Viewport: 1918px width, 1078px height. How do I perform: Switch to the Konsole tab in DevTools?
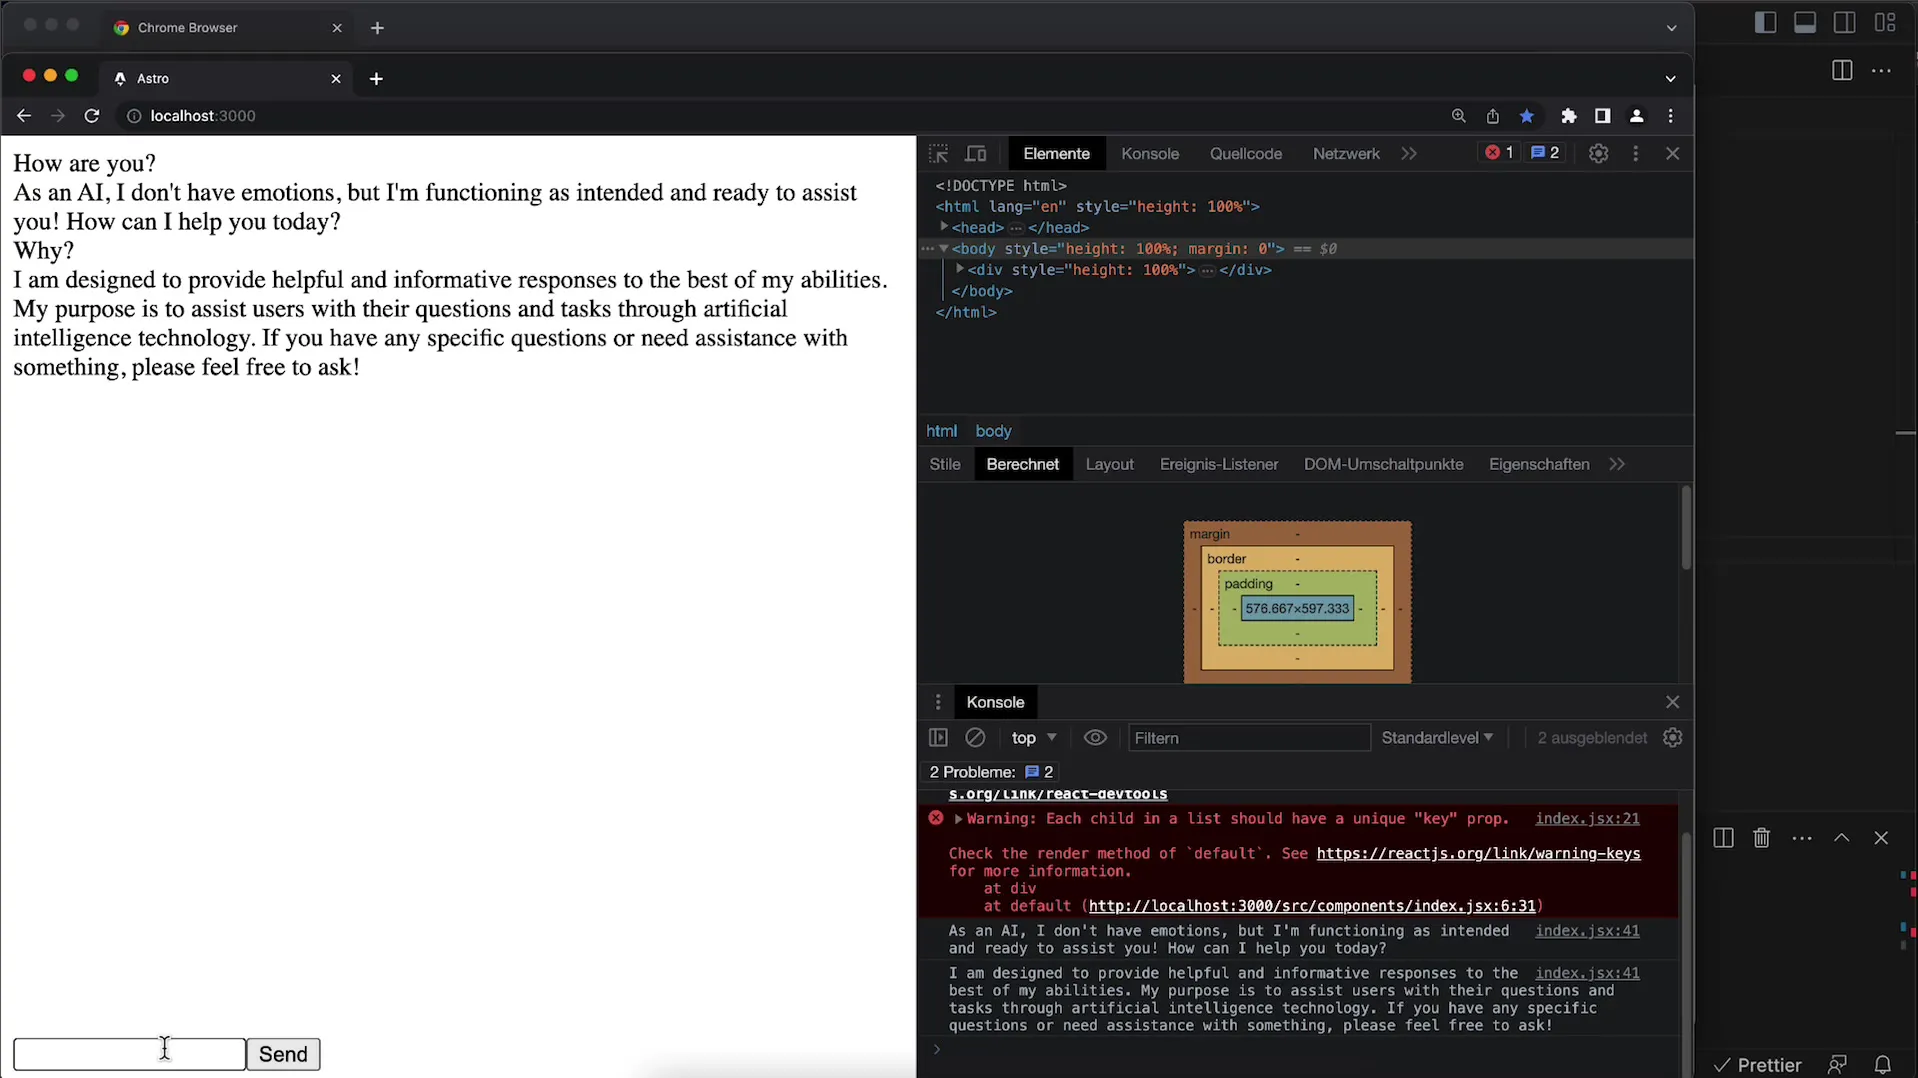1150,154
